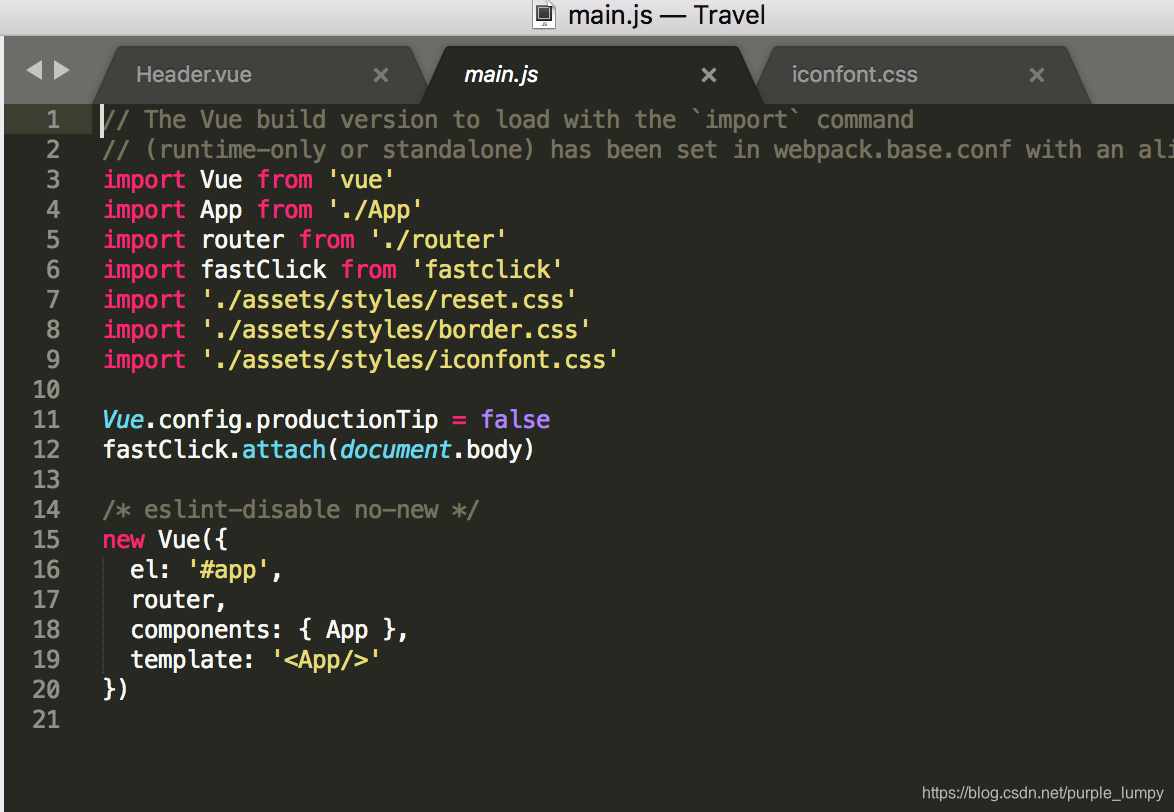Click 'router,' on line 17
The image size is (1174, 812).
click(178, 600)
